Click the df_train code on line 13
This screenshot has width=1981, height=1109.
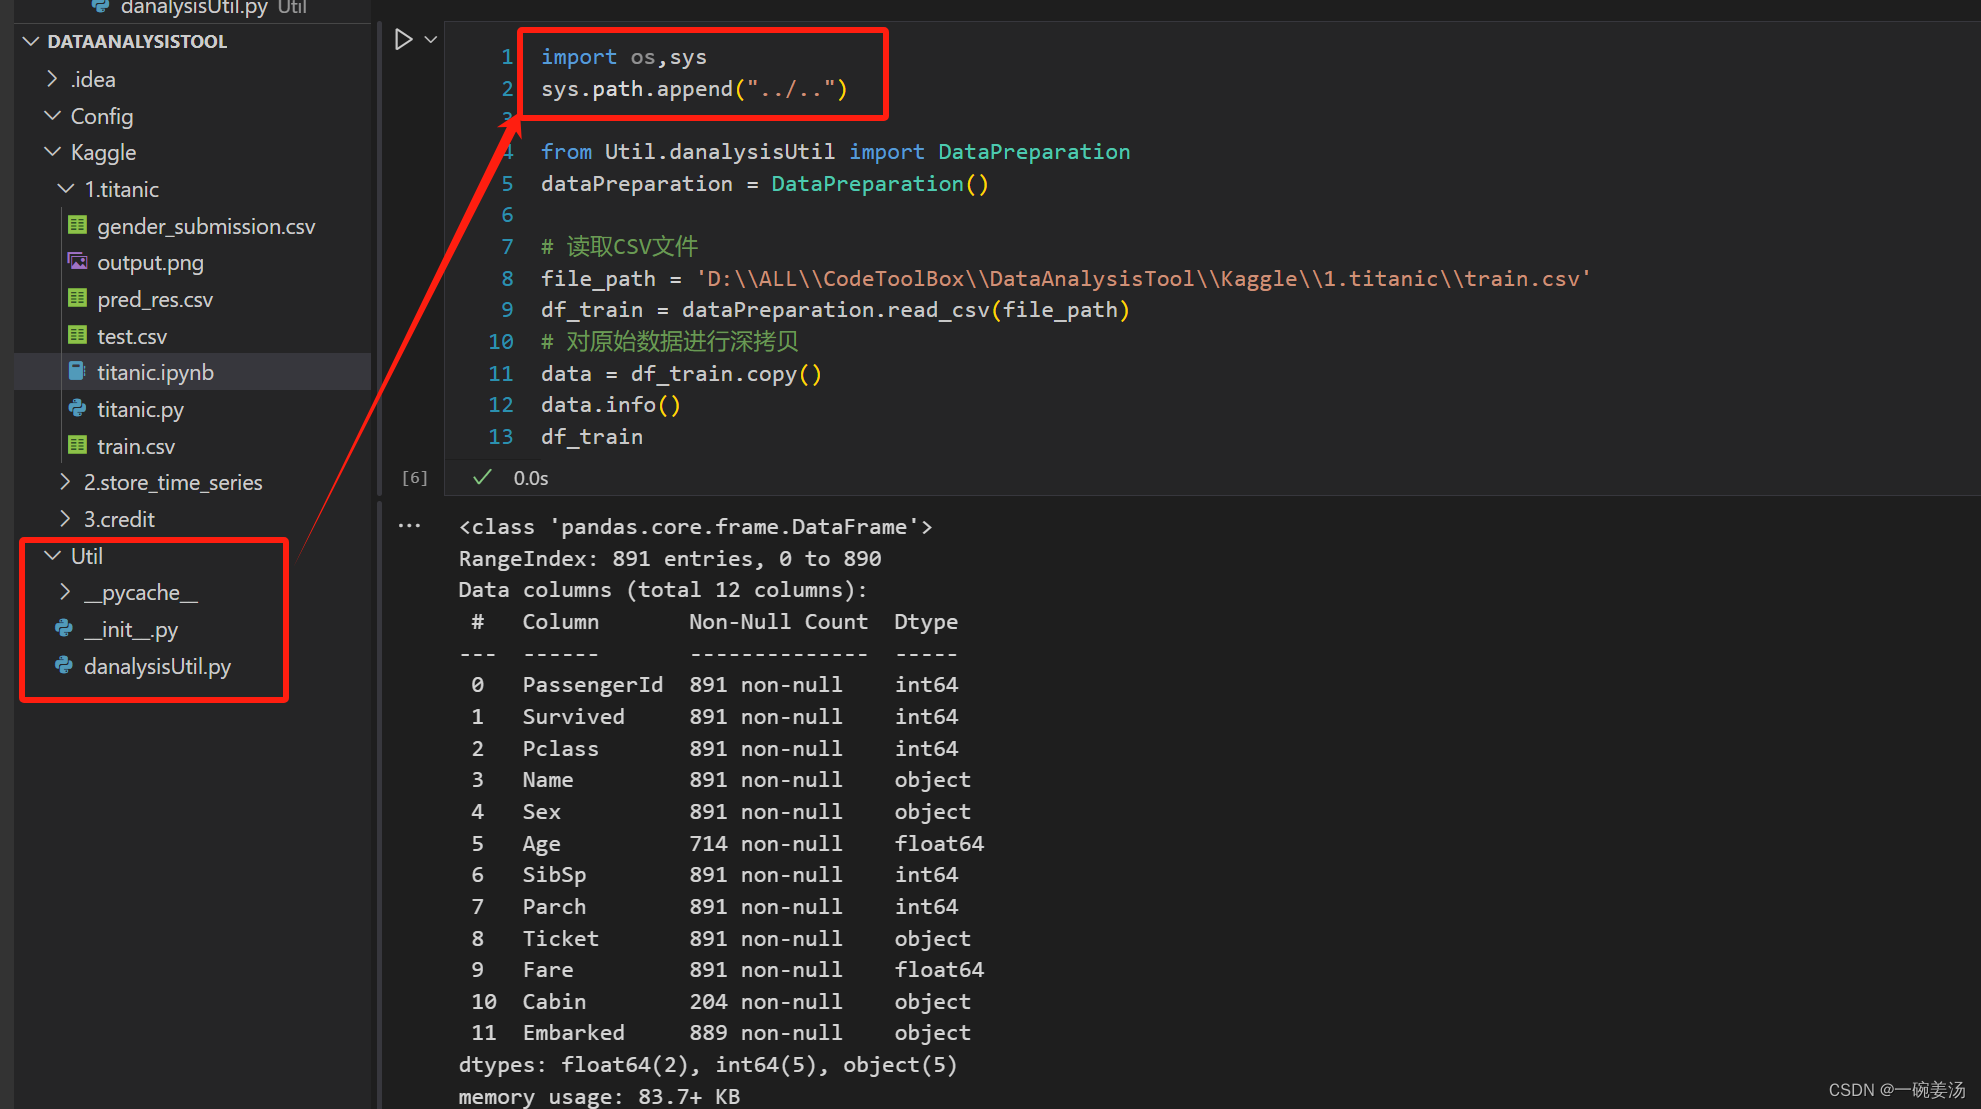592,437
